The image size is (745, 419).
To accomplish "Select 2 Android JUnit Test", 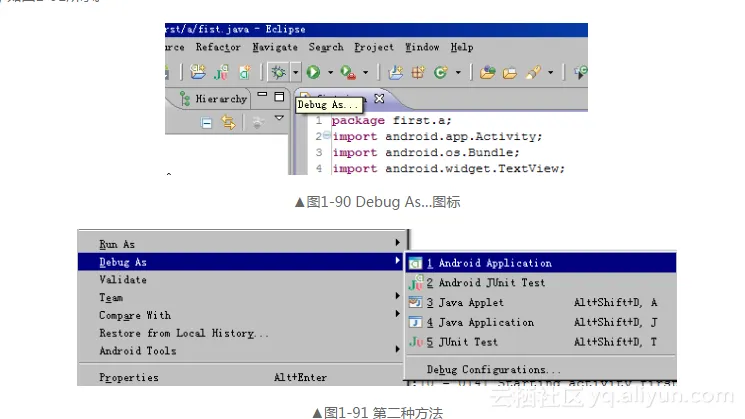I will [541, 283].
